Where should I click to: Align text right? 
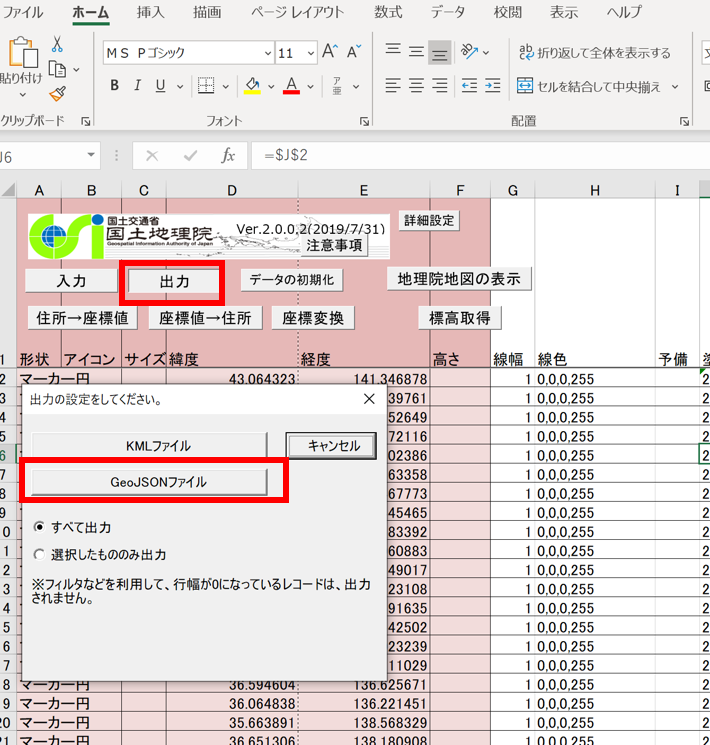click(440, 86)
